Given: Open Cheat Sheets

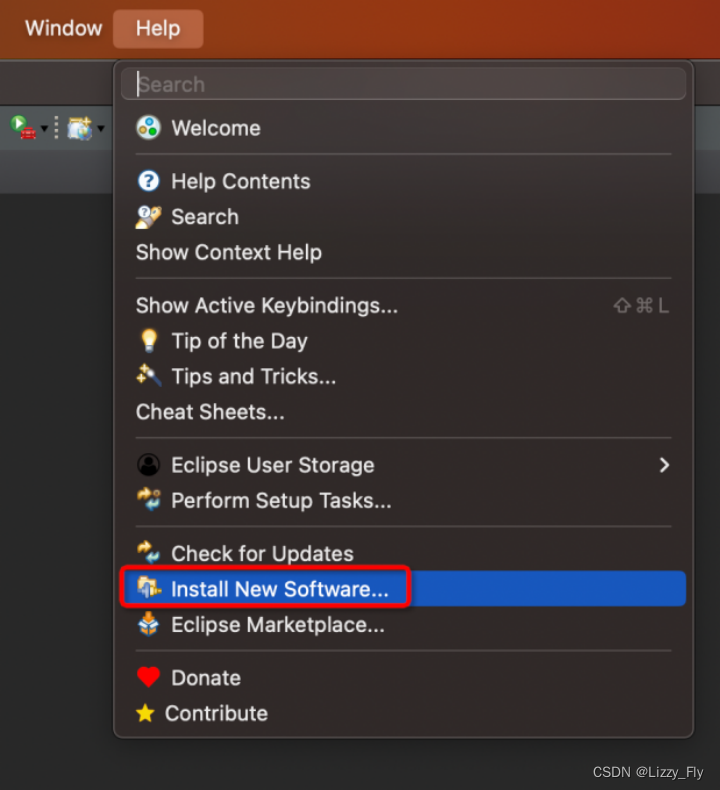Looking at the screenshot, I should click(403, 412).
